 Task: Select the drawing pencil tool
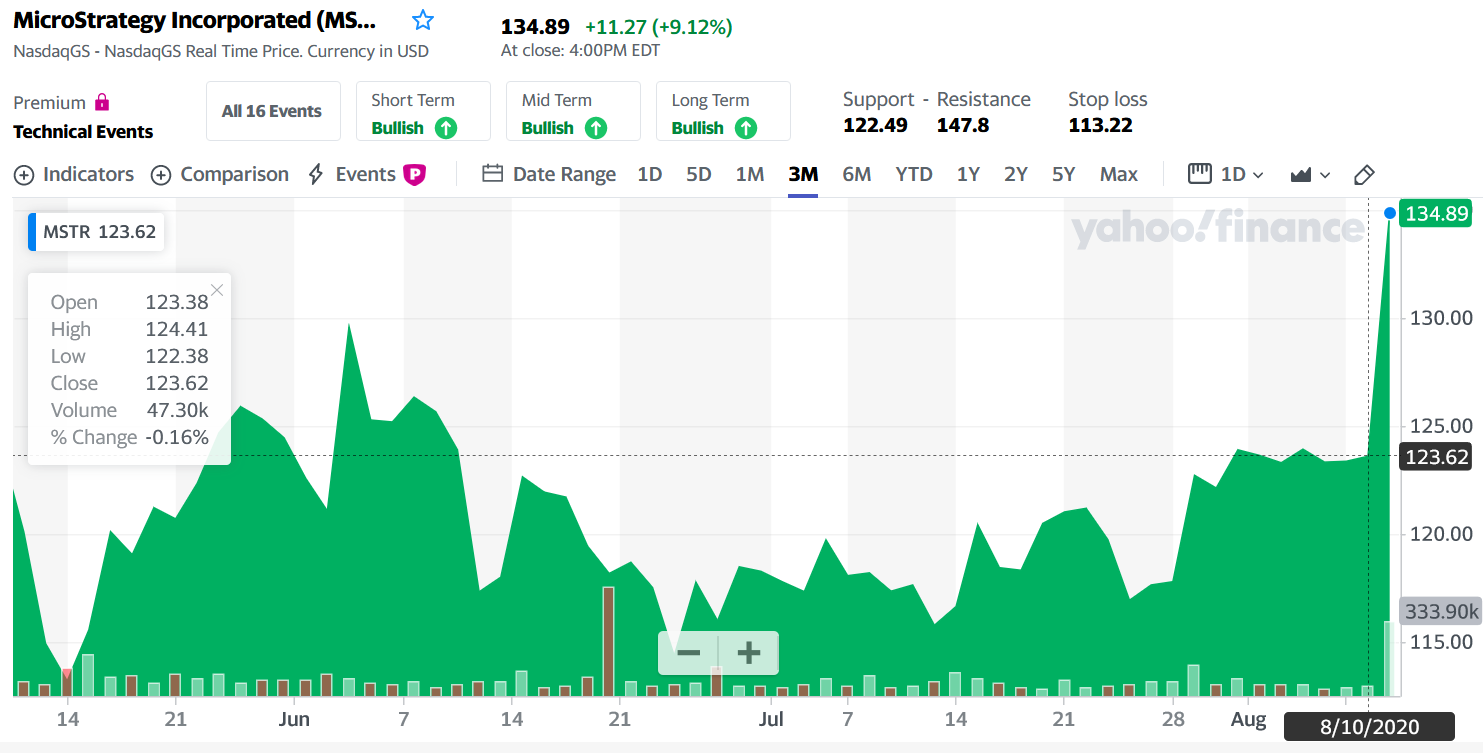click(1364, 175)
